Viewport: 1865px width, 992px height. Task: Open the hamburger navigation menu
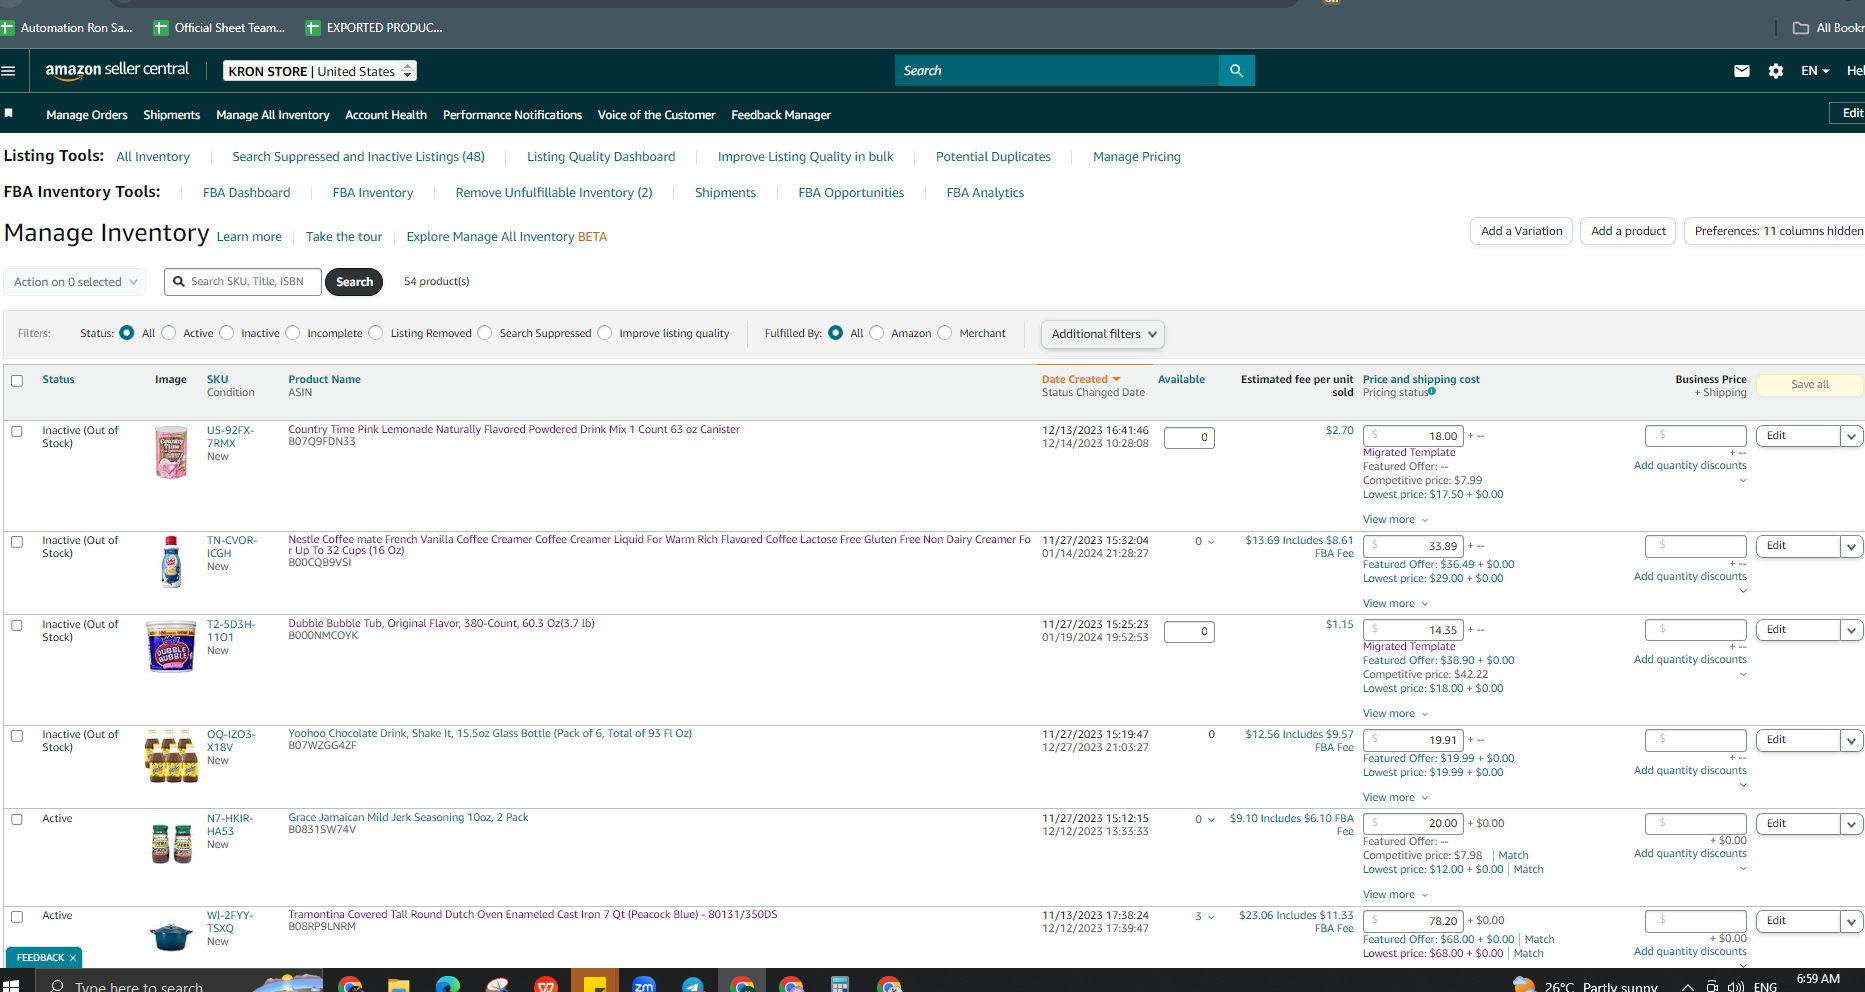[x=9, y=71]
